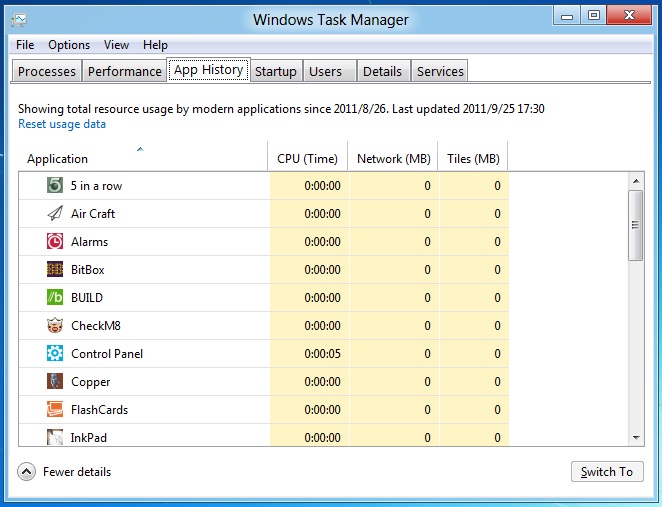Click the InkPad app icon
The image size is (662, 507).
(x=55, y=437)
